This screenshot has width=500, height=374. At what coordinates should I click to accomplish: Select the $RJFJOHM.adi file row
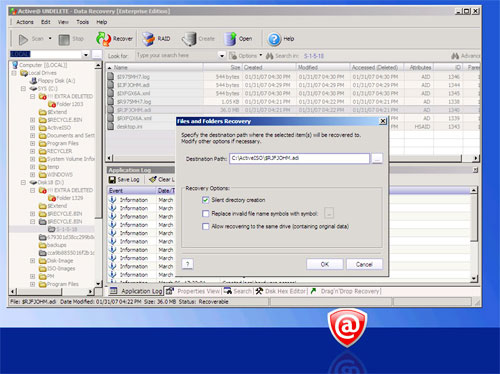[x=293, y=110]
